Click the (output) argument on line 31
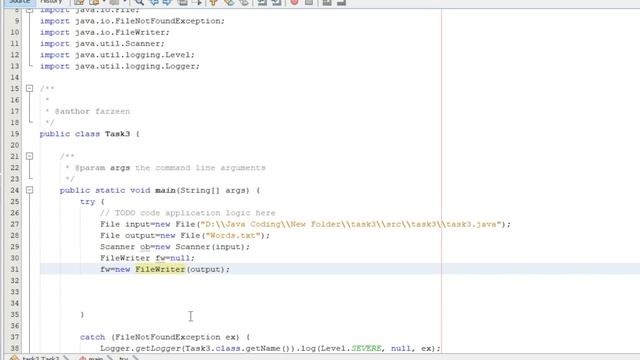 pos(205,269)
